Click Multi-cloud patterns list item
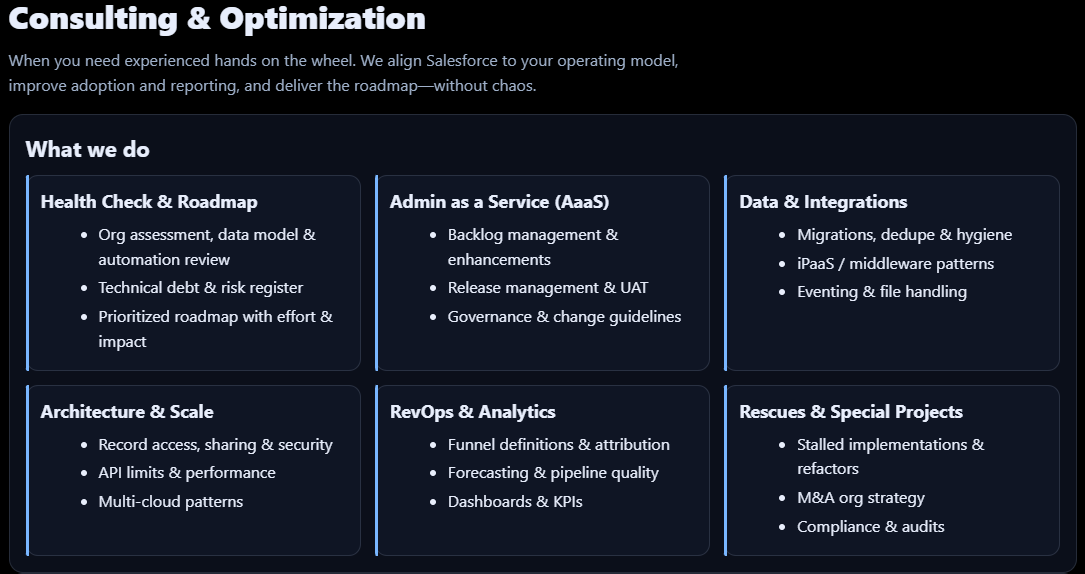 (x=170, y=502)
